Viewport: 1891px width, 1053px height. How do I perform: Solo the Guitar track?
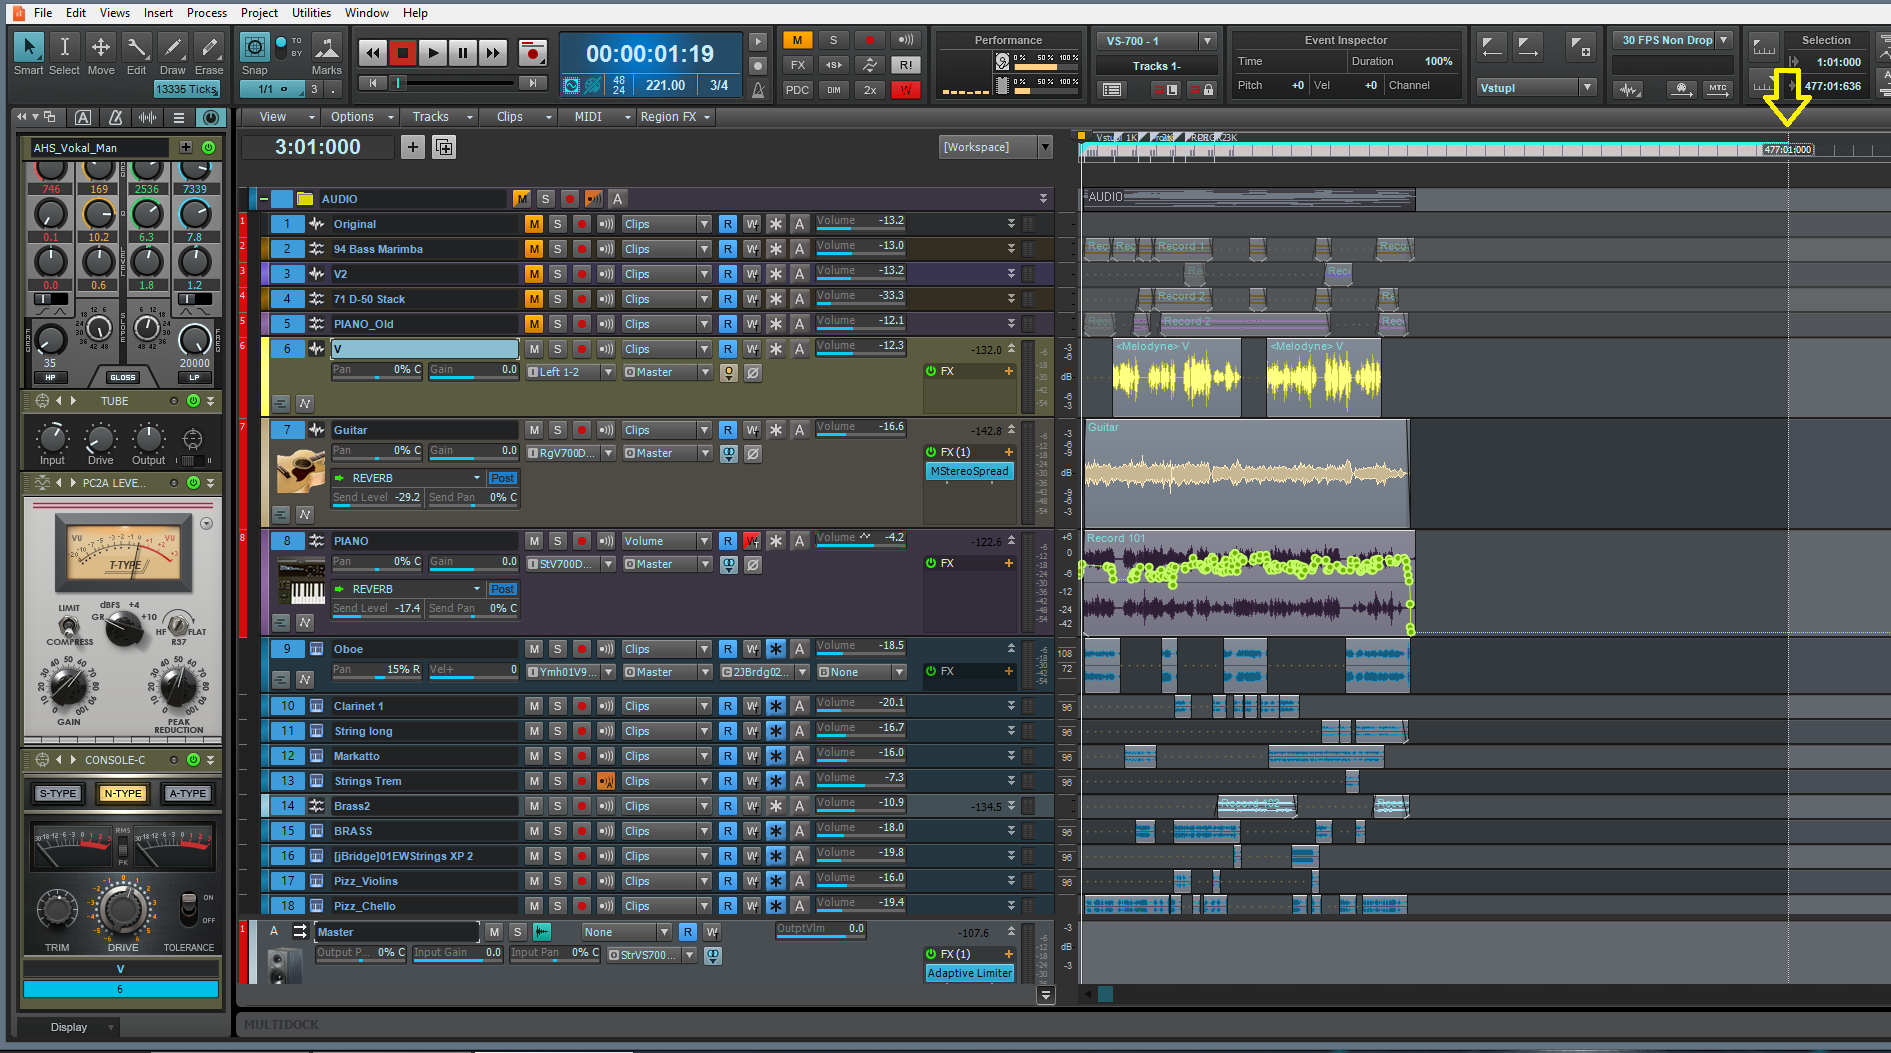558,430
